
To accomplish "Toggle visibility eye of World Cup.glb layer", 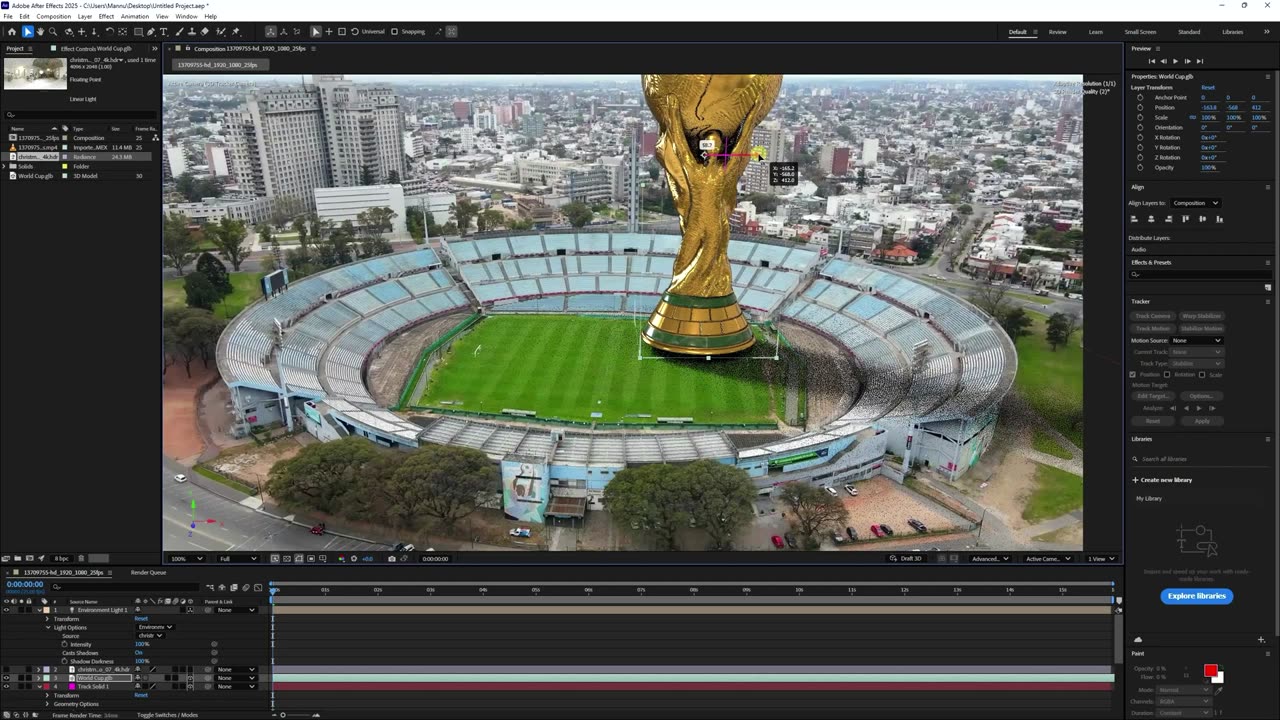I will coord(6,678).
